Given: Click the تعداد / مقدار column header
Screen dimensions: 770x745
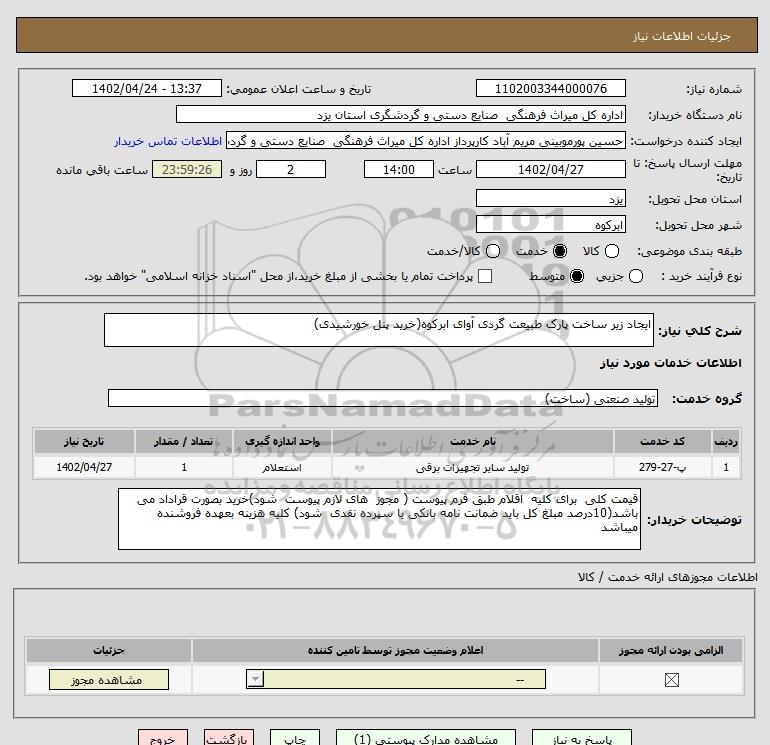Looking at the screenshot, I should click(x=184, y=441).
